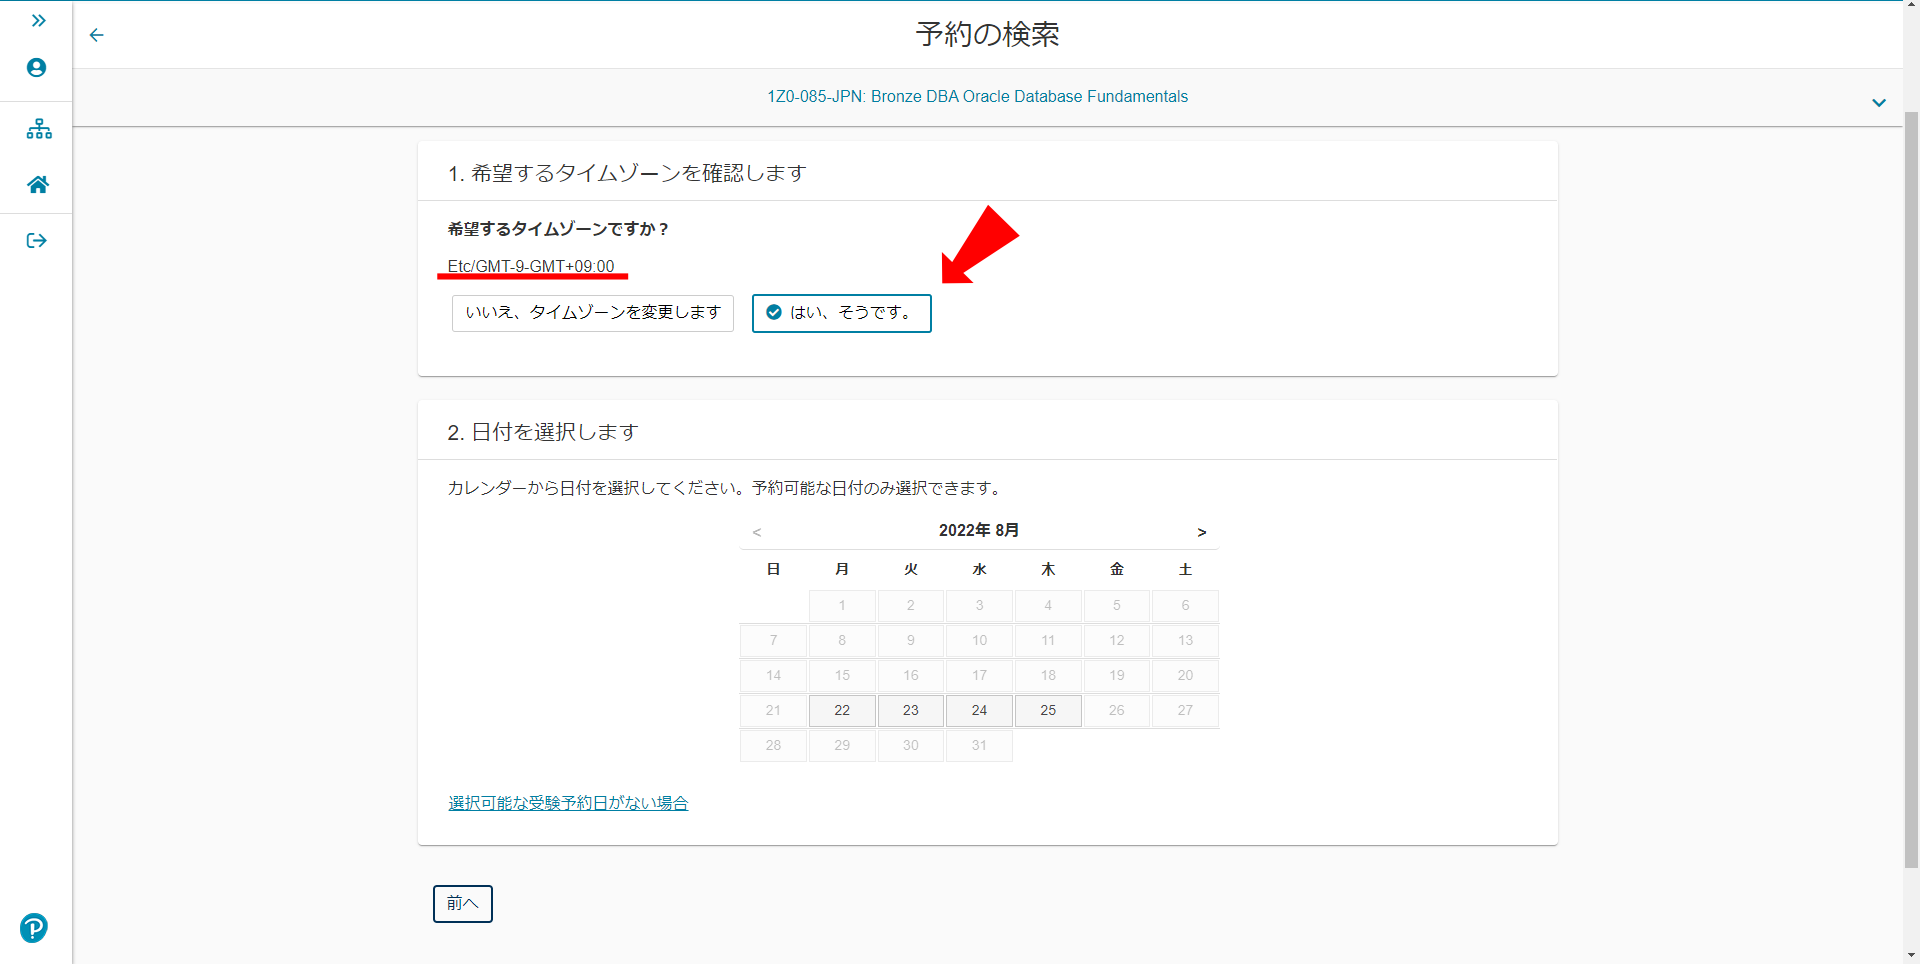
Task: Open the Pearson help logo icon
Action: click(x=33, y=928)
